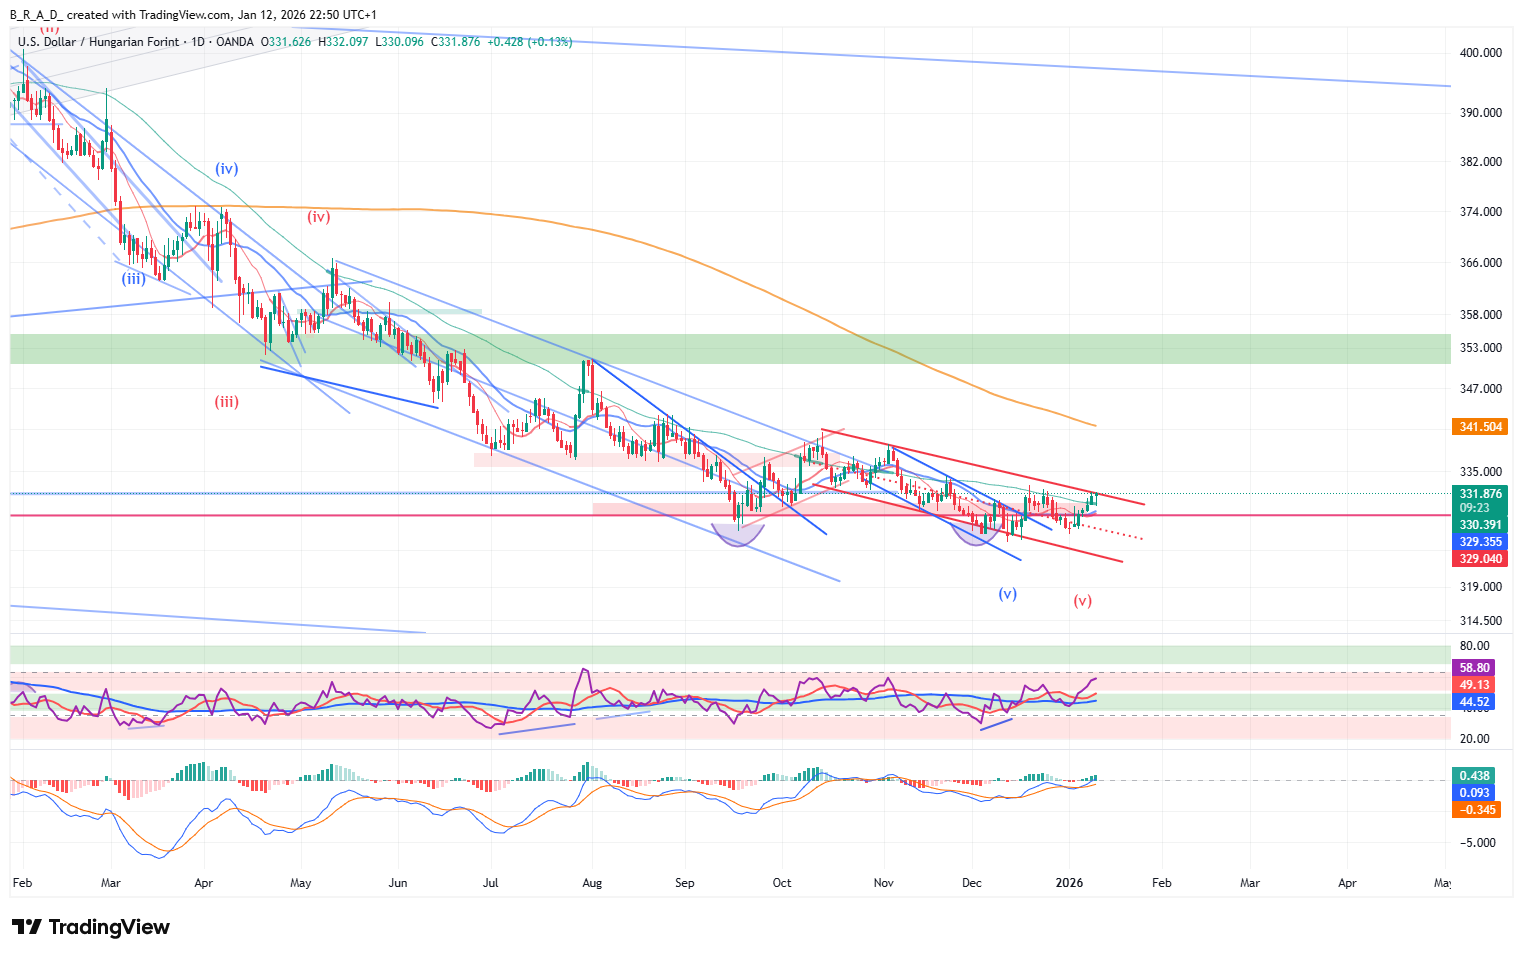
Task: Click the Dec label on time axis
Action: click(971, 883)
